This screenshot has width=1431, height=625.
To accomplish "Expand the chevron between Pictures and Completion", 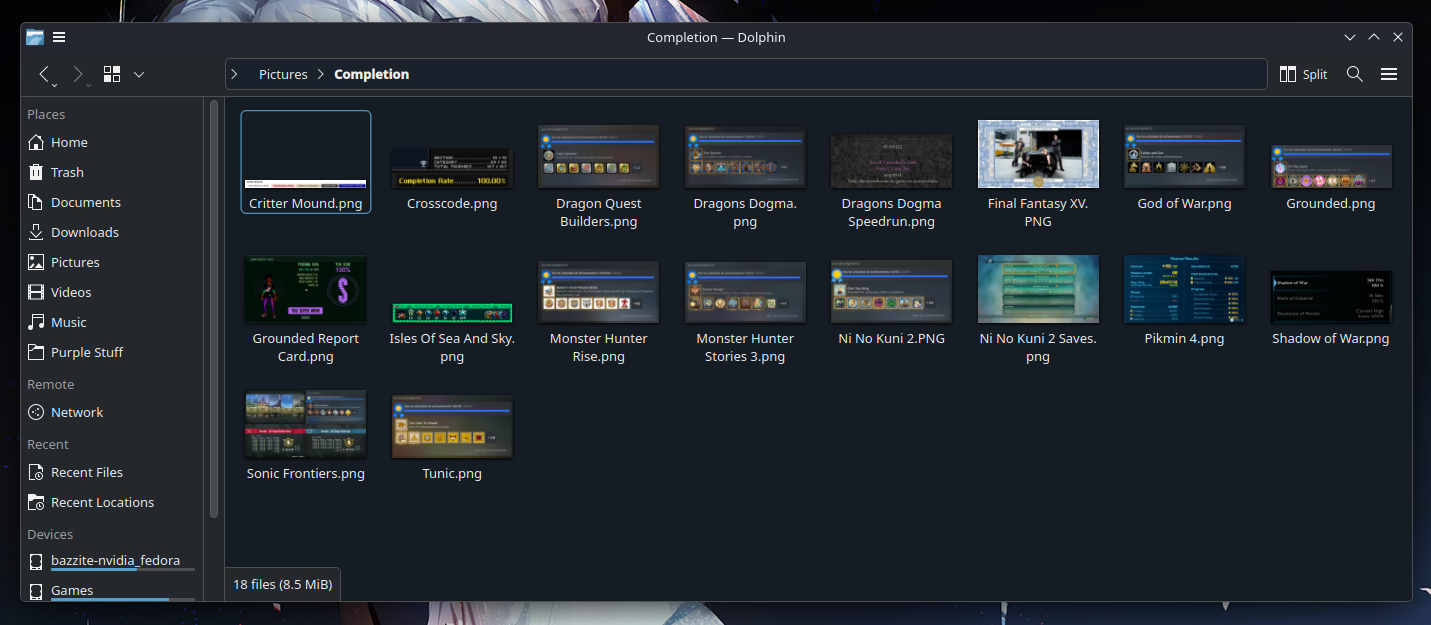I will pos(321,74).
